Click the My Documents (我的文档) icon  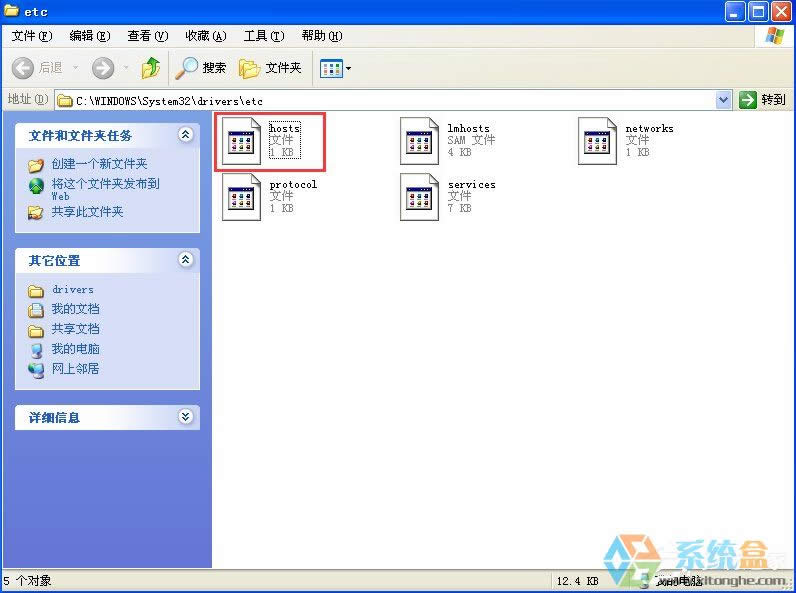36,310
